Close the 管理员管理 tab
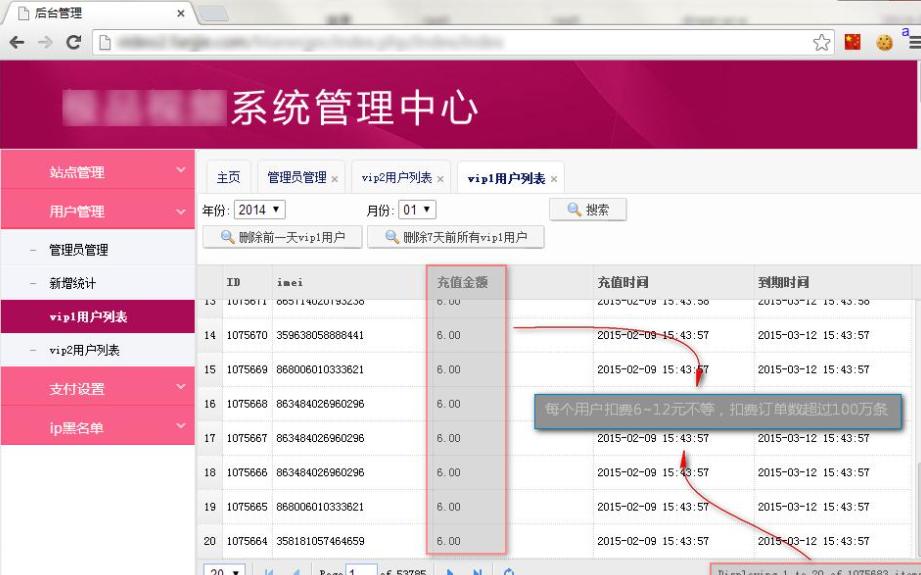 pyautogui.click(x=335, y=179)
